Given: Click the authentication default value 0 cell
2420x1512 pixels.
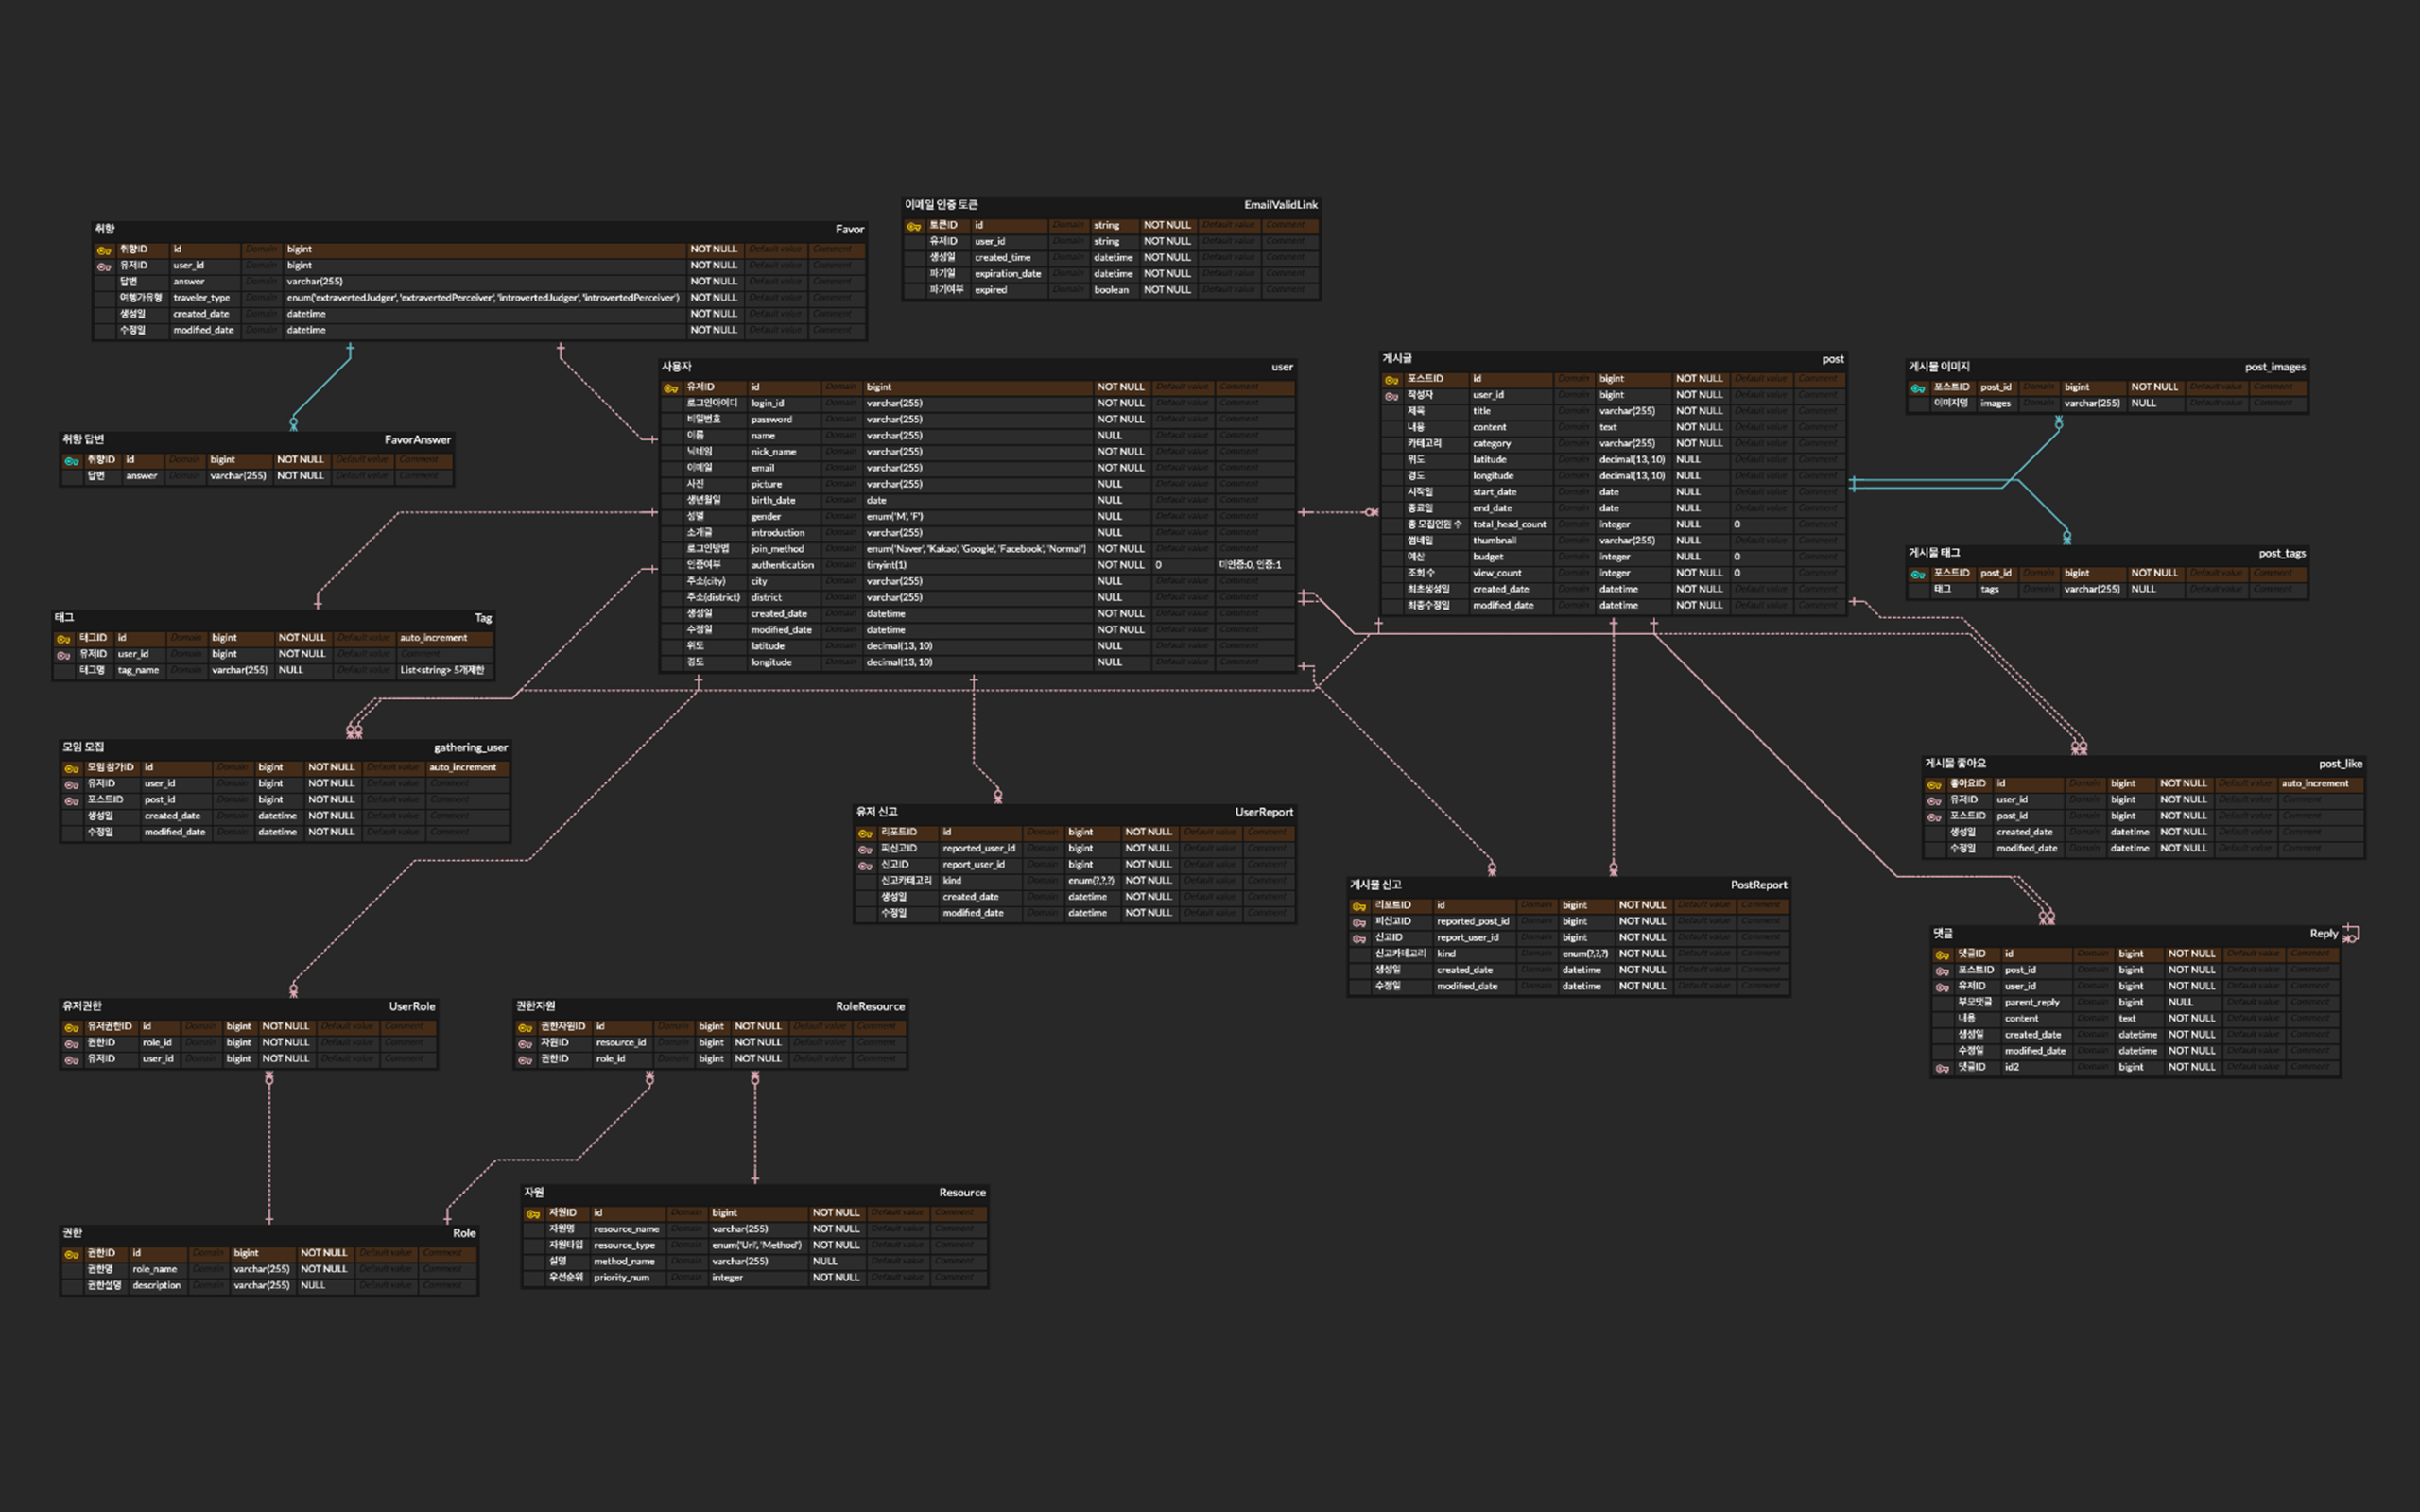Looking at the screenshot, I should [x=1159, y=565].
